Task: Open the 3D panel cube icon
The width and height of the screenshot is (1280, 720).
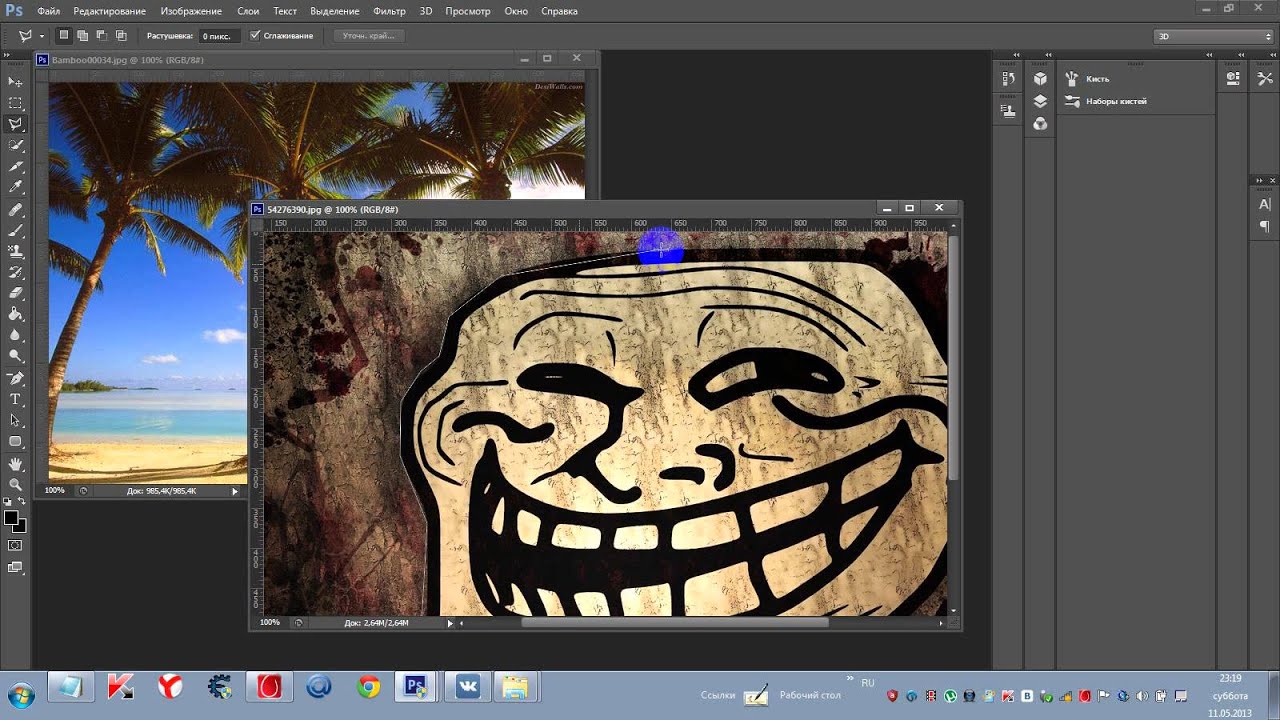Action: coord(1040,79)
